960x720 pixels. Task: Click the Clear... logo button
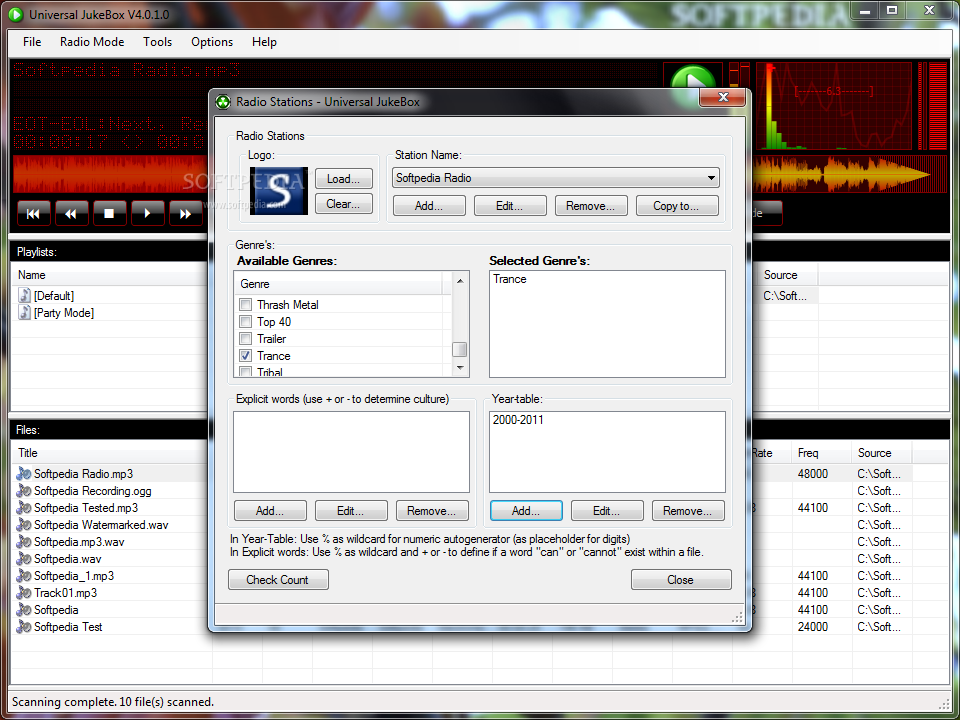pyautogui.click(x=343, y=204)
